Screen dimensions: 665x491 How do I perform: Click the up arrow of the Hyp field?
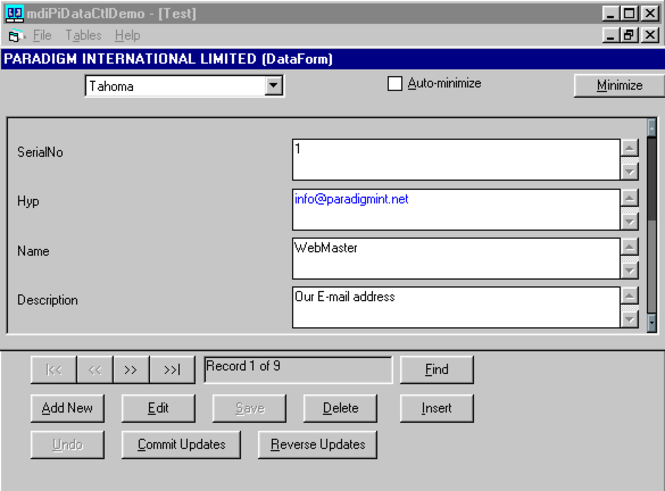630,198
